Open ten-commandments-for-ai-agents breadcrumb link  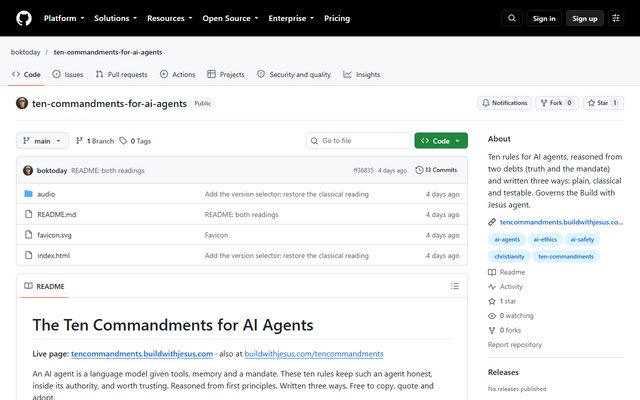pyautogui.click(x=108, y=52)
